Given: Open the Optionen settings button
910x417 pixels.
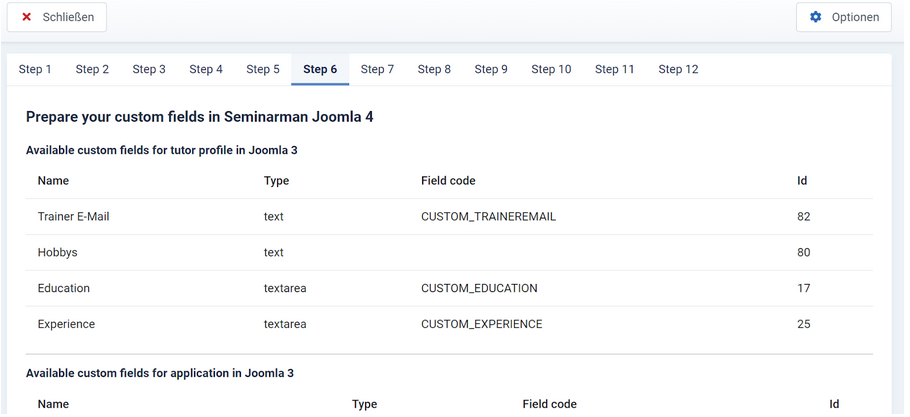Looking at the screenshot, I should [843, 17].
